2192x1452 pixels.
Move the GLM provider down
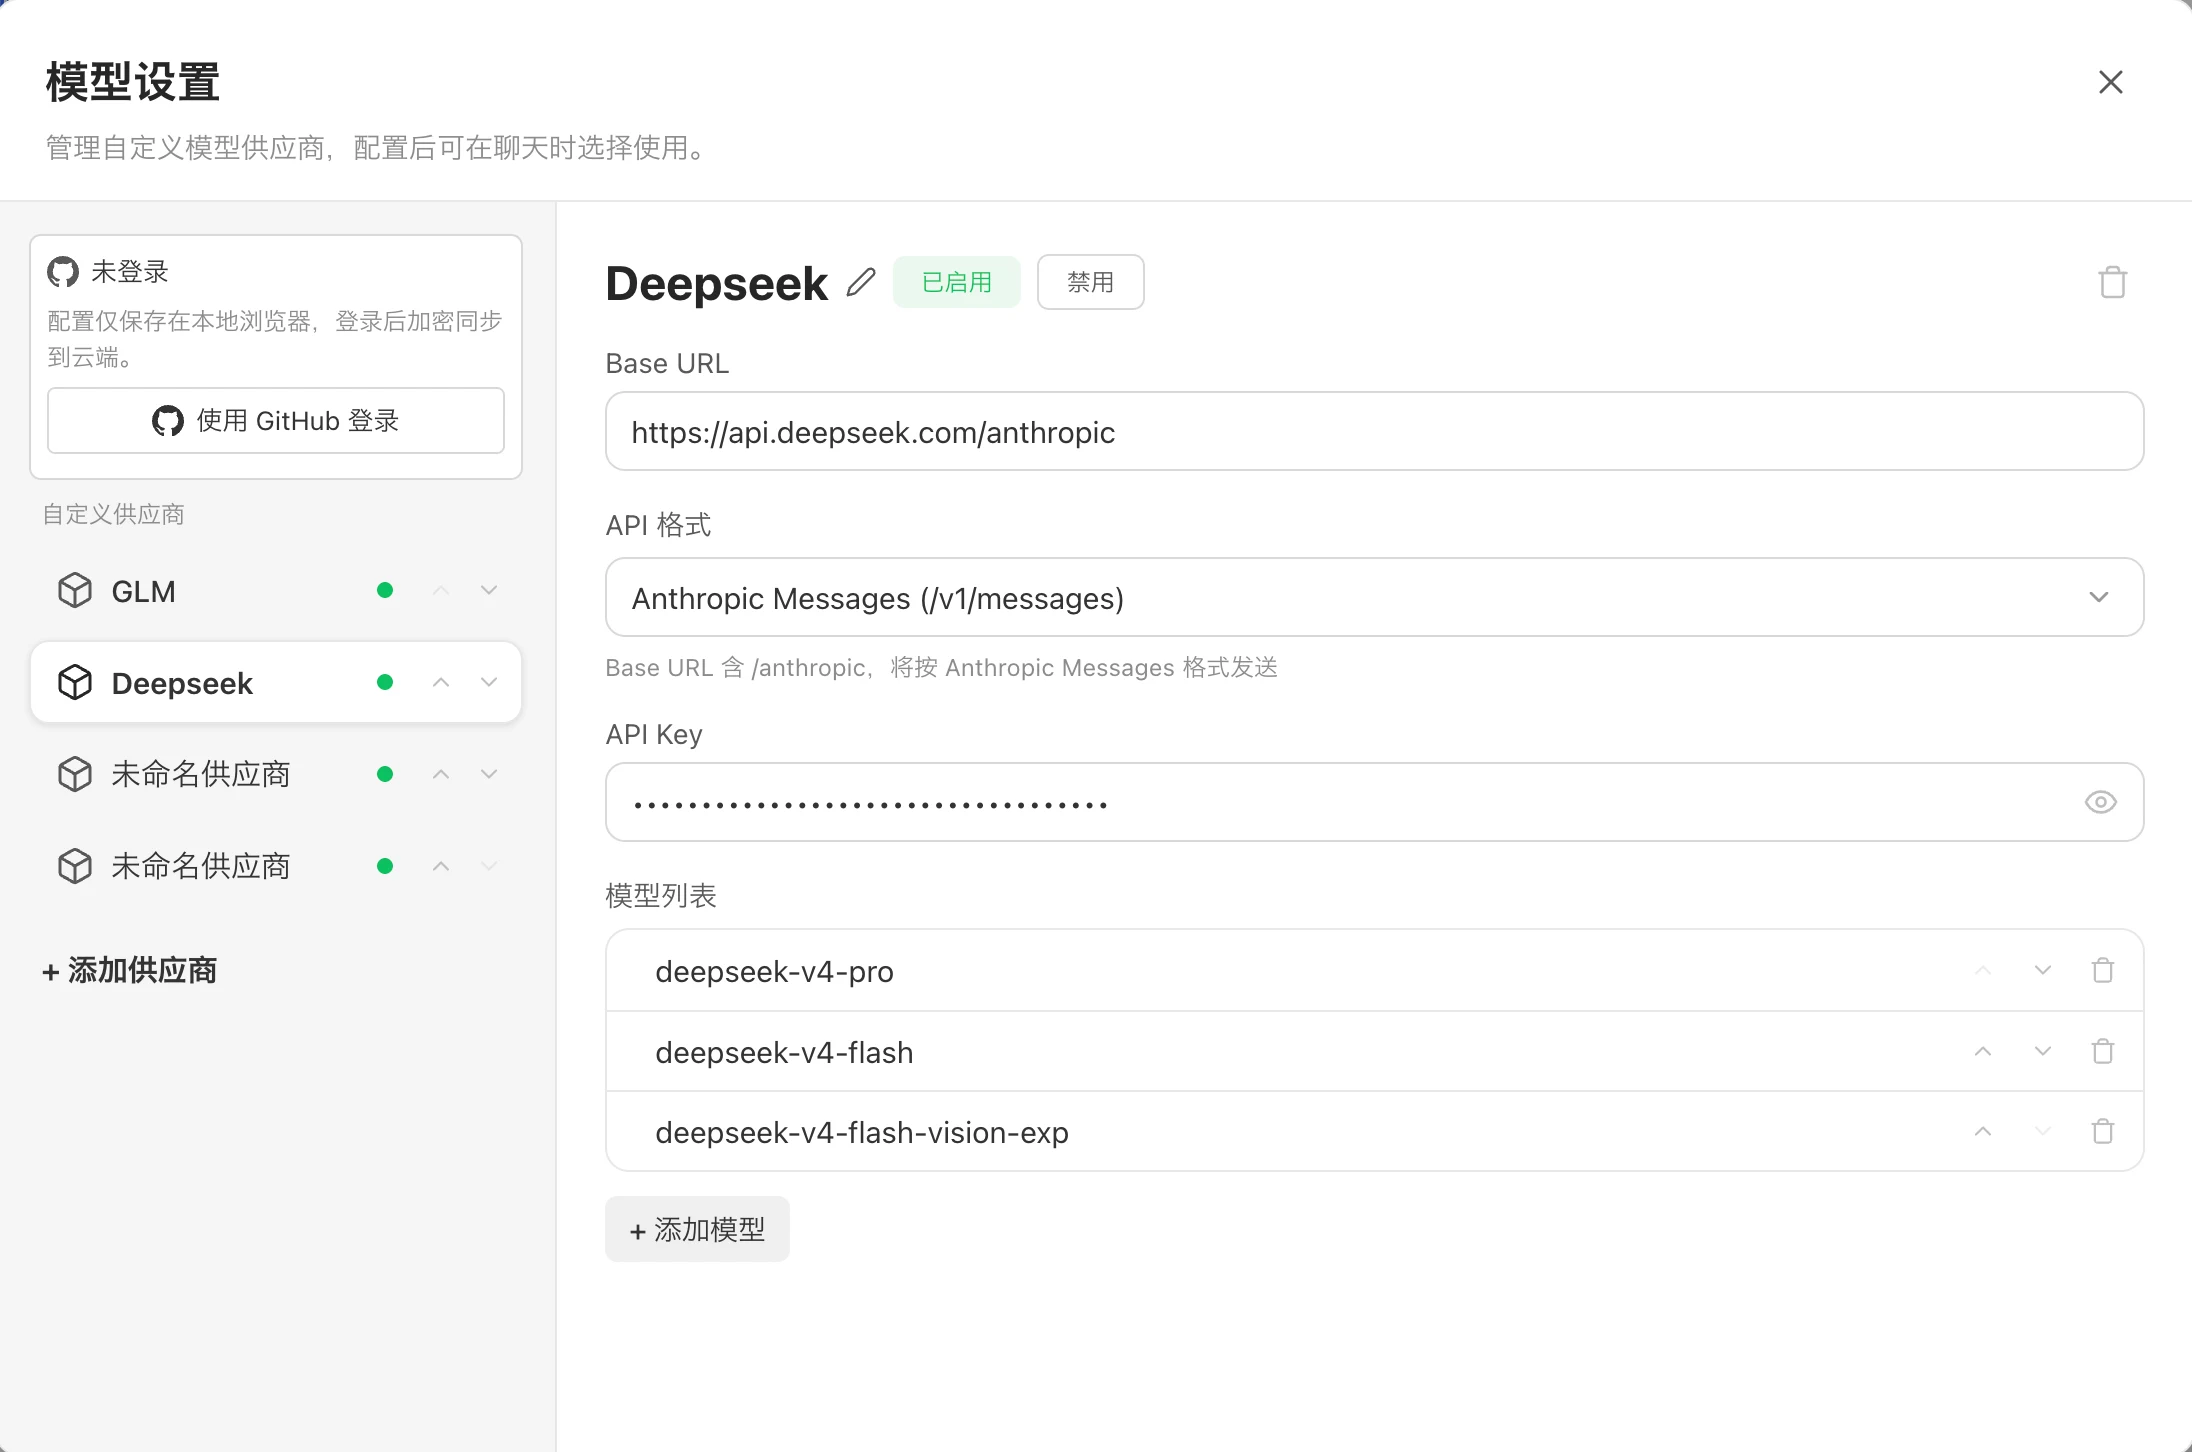coord(489,590)
